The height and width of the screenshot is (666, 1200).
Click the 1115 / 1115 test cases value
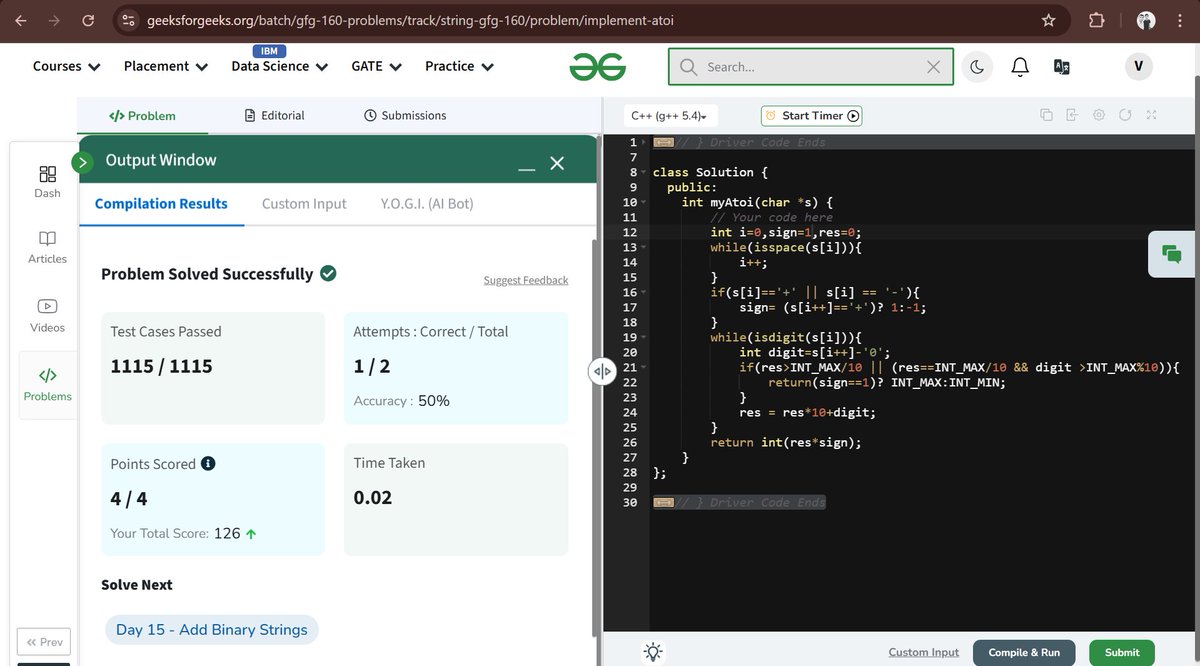pos(162,366)
